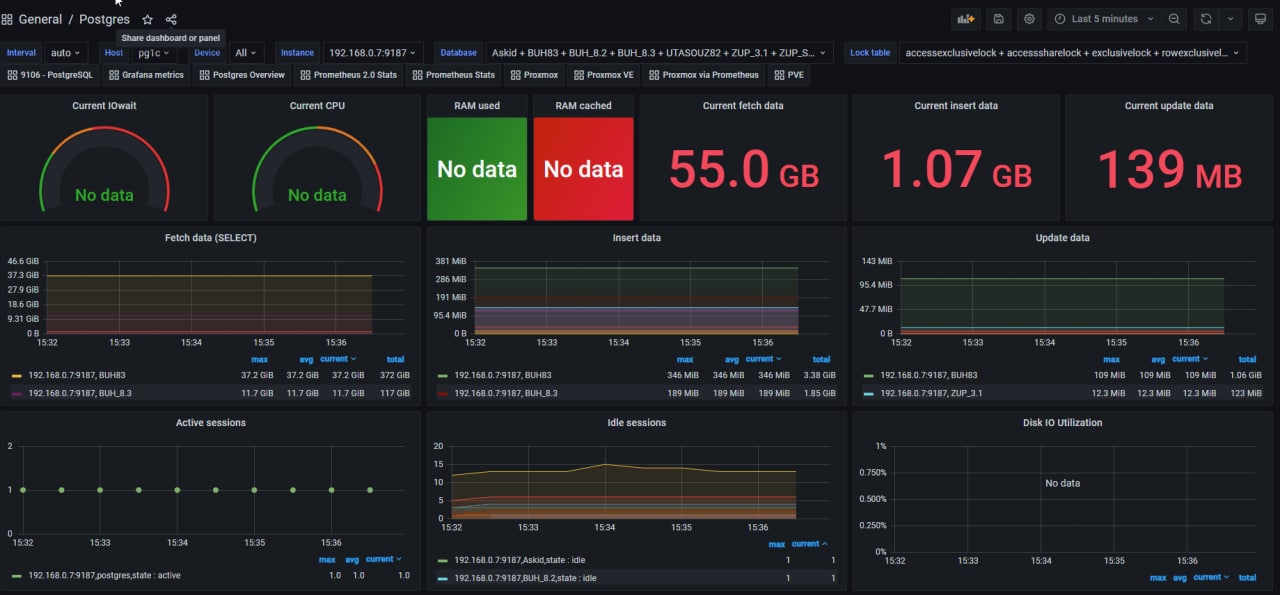
Task: Open the Postgres Overview dashboard link
Action: (x=242, y=75)
